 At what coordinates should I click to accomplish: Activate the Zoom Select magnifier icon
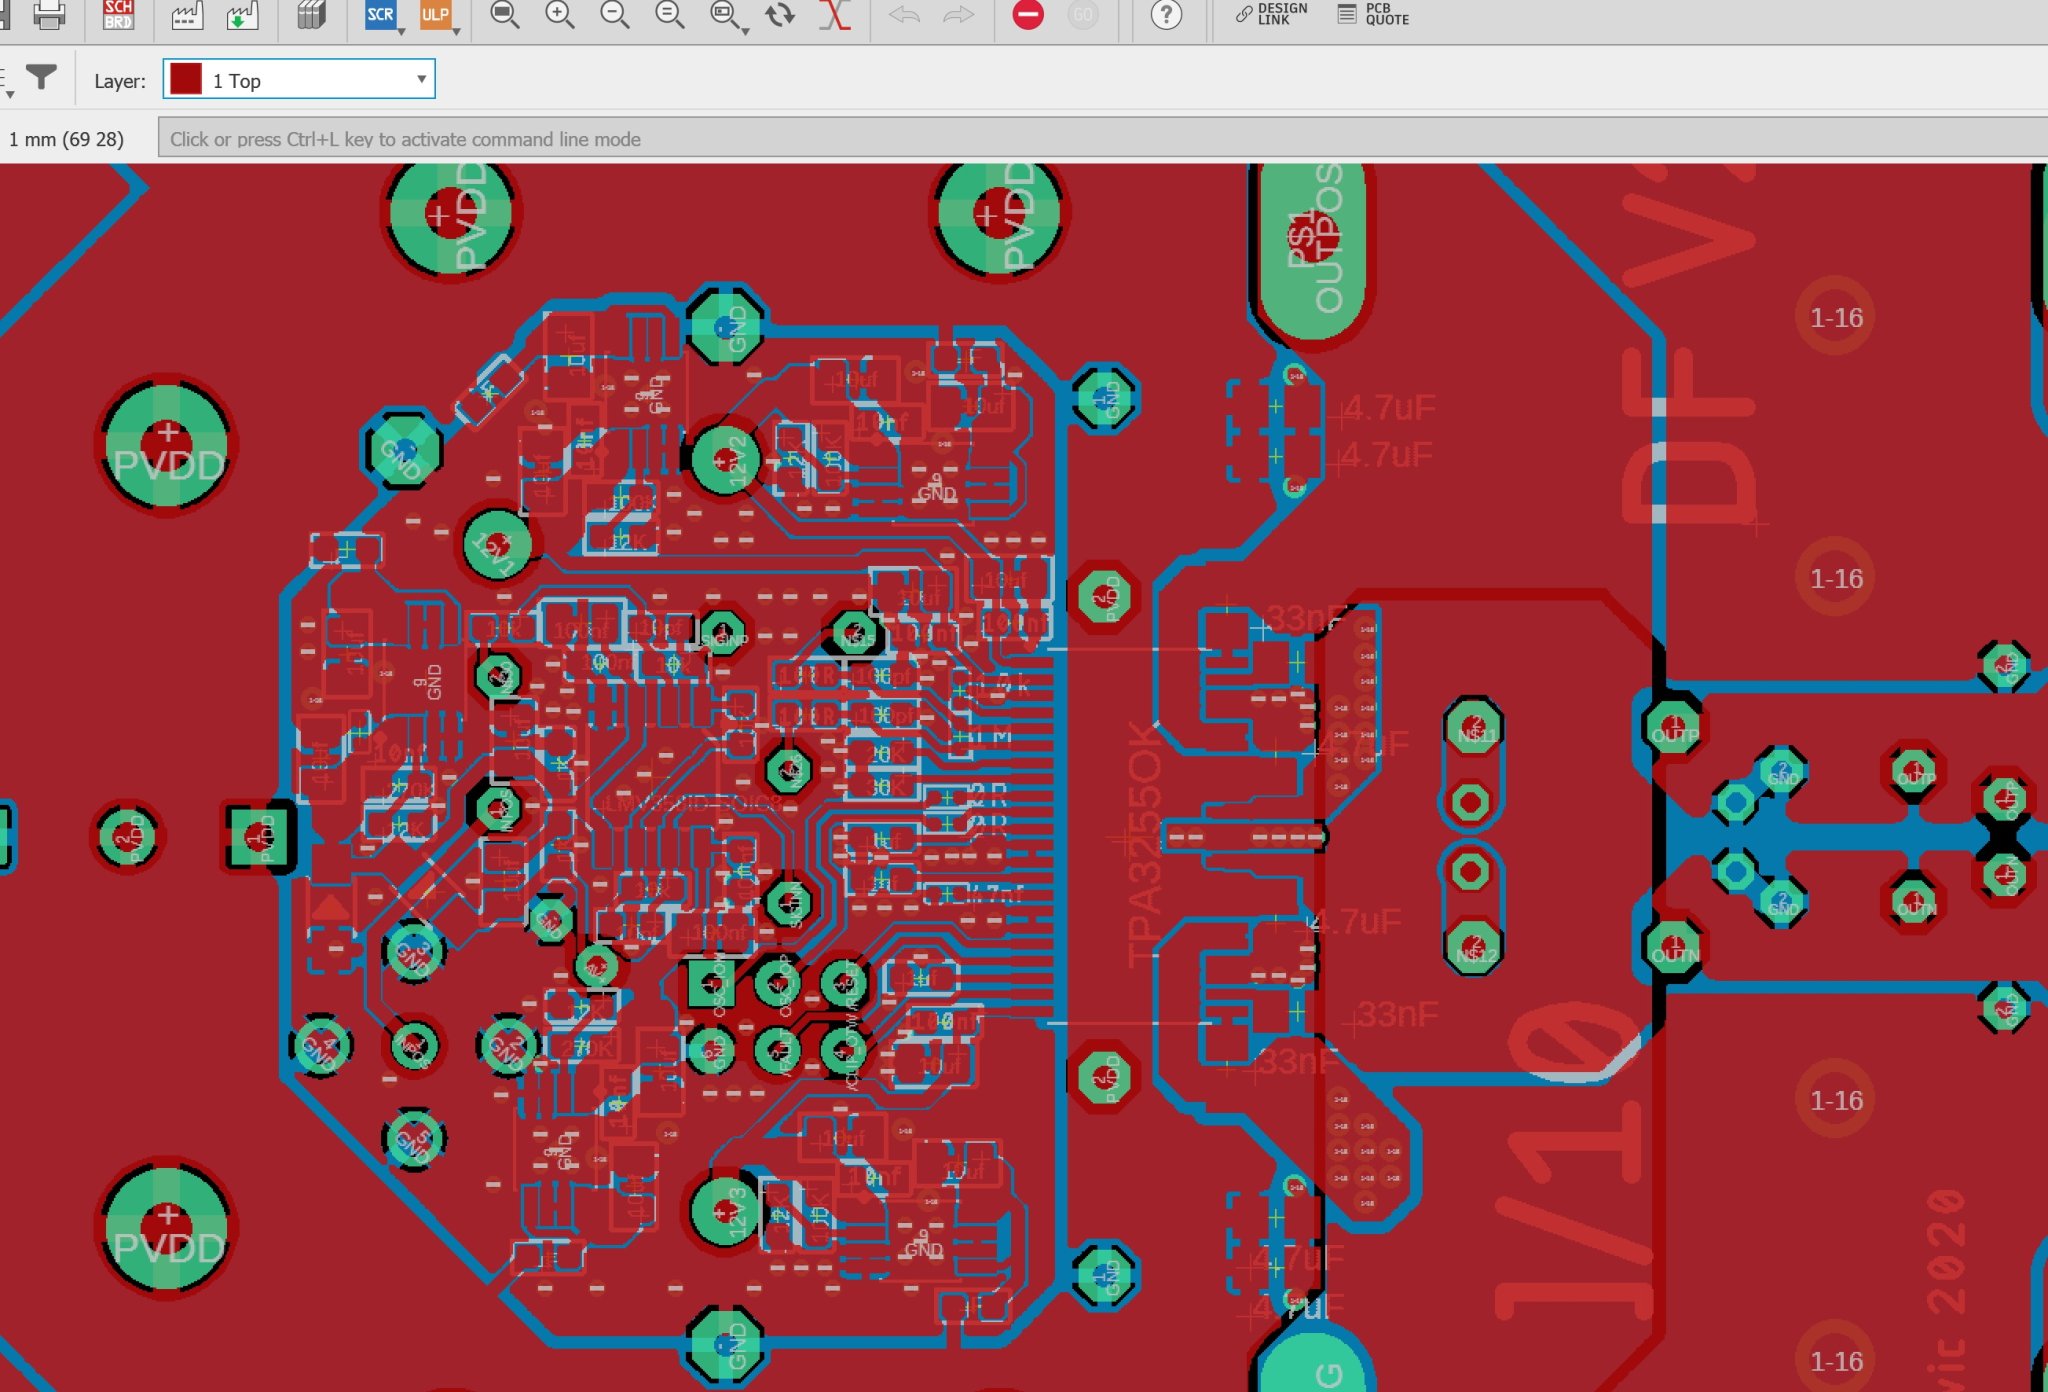click(x=723, y=14)
